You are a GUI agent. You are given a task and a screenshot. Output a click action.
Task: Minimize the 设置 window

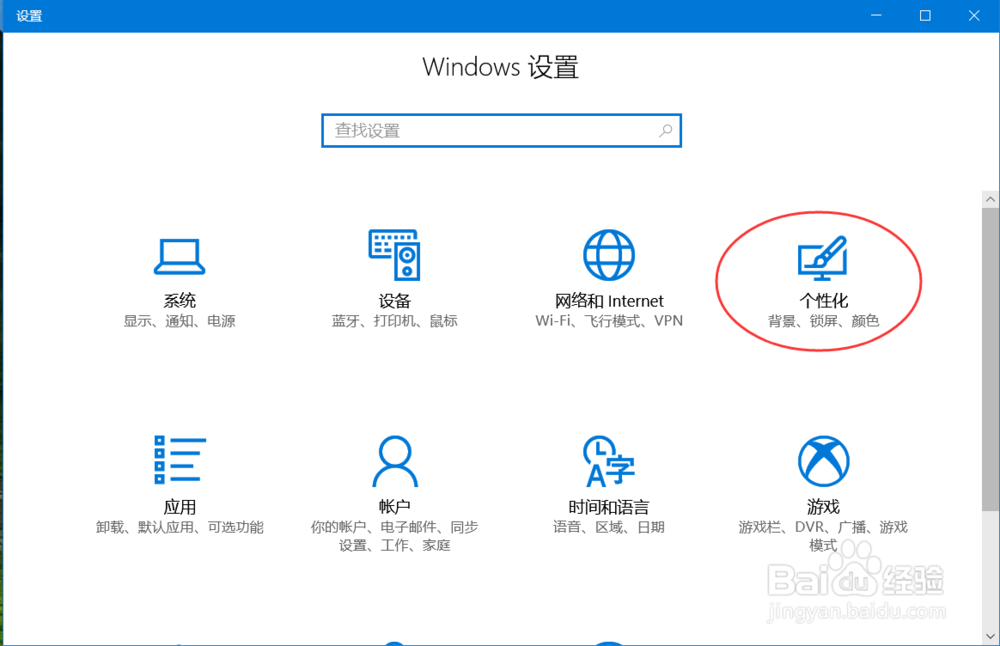[x=876, y=15]
